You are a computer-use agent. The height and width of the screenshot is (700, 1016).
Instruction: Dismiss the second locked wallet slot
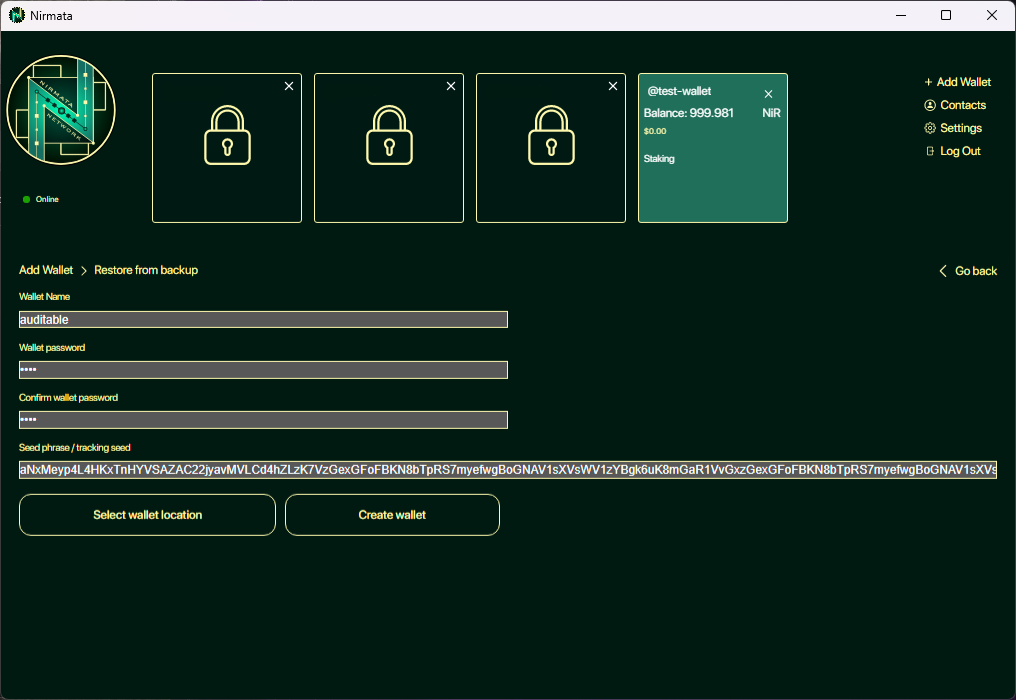point(450,86)
